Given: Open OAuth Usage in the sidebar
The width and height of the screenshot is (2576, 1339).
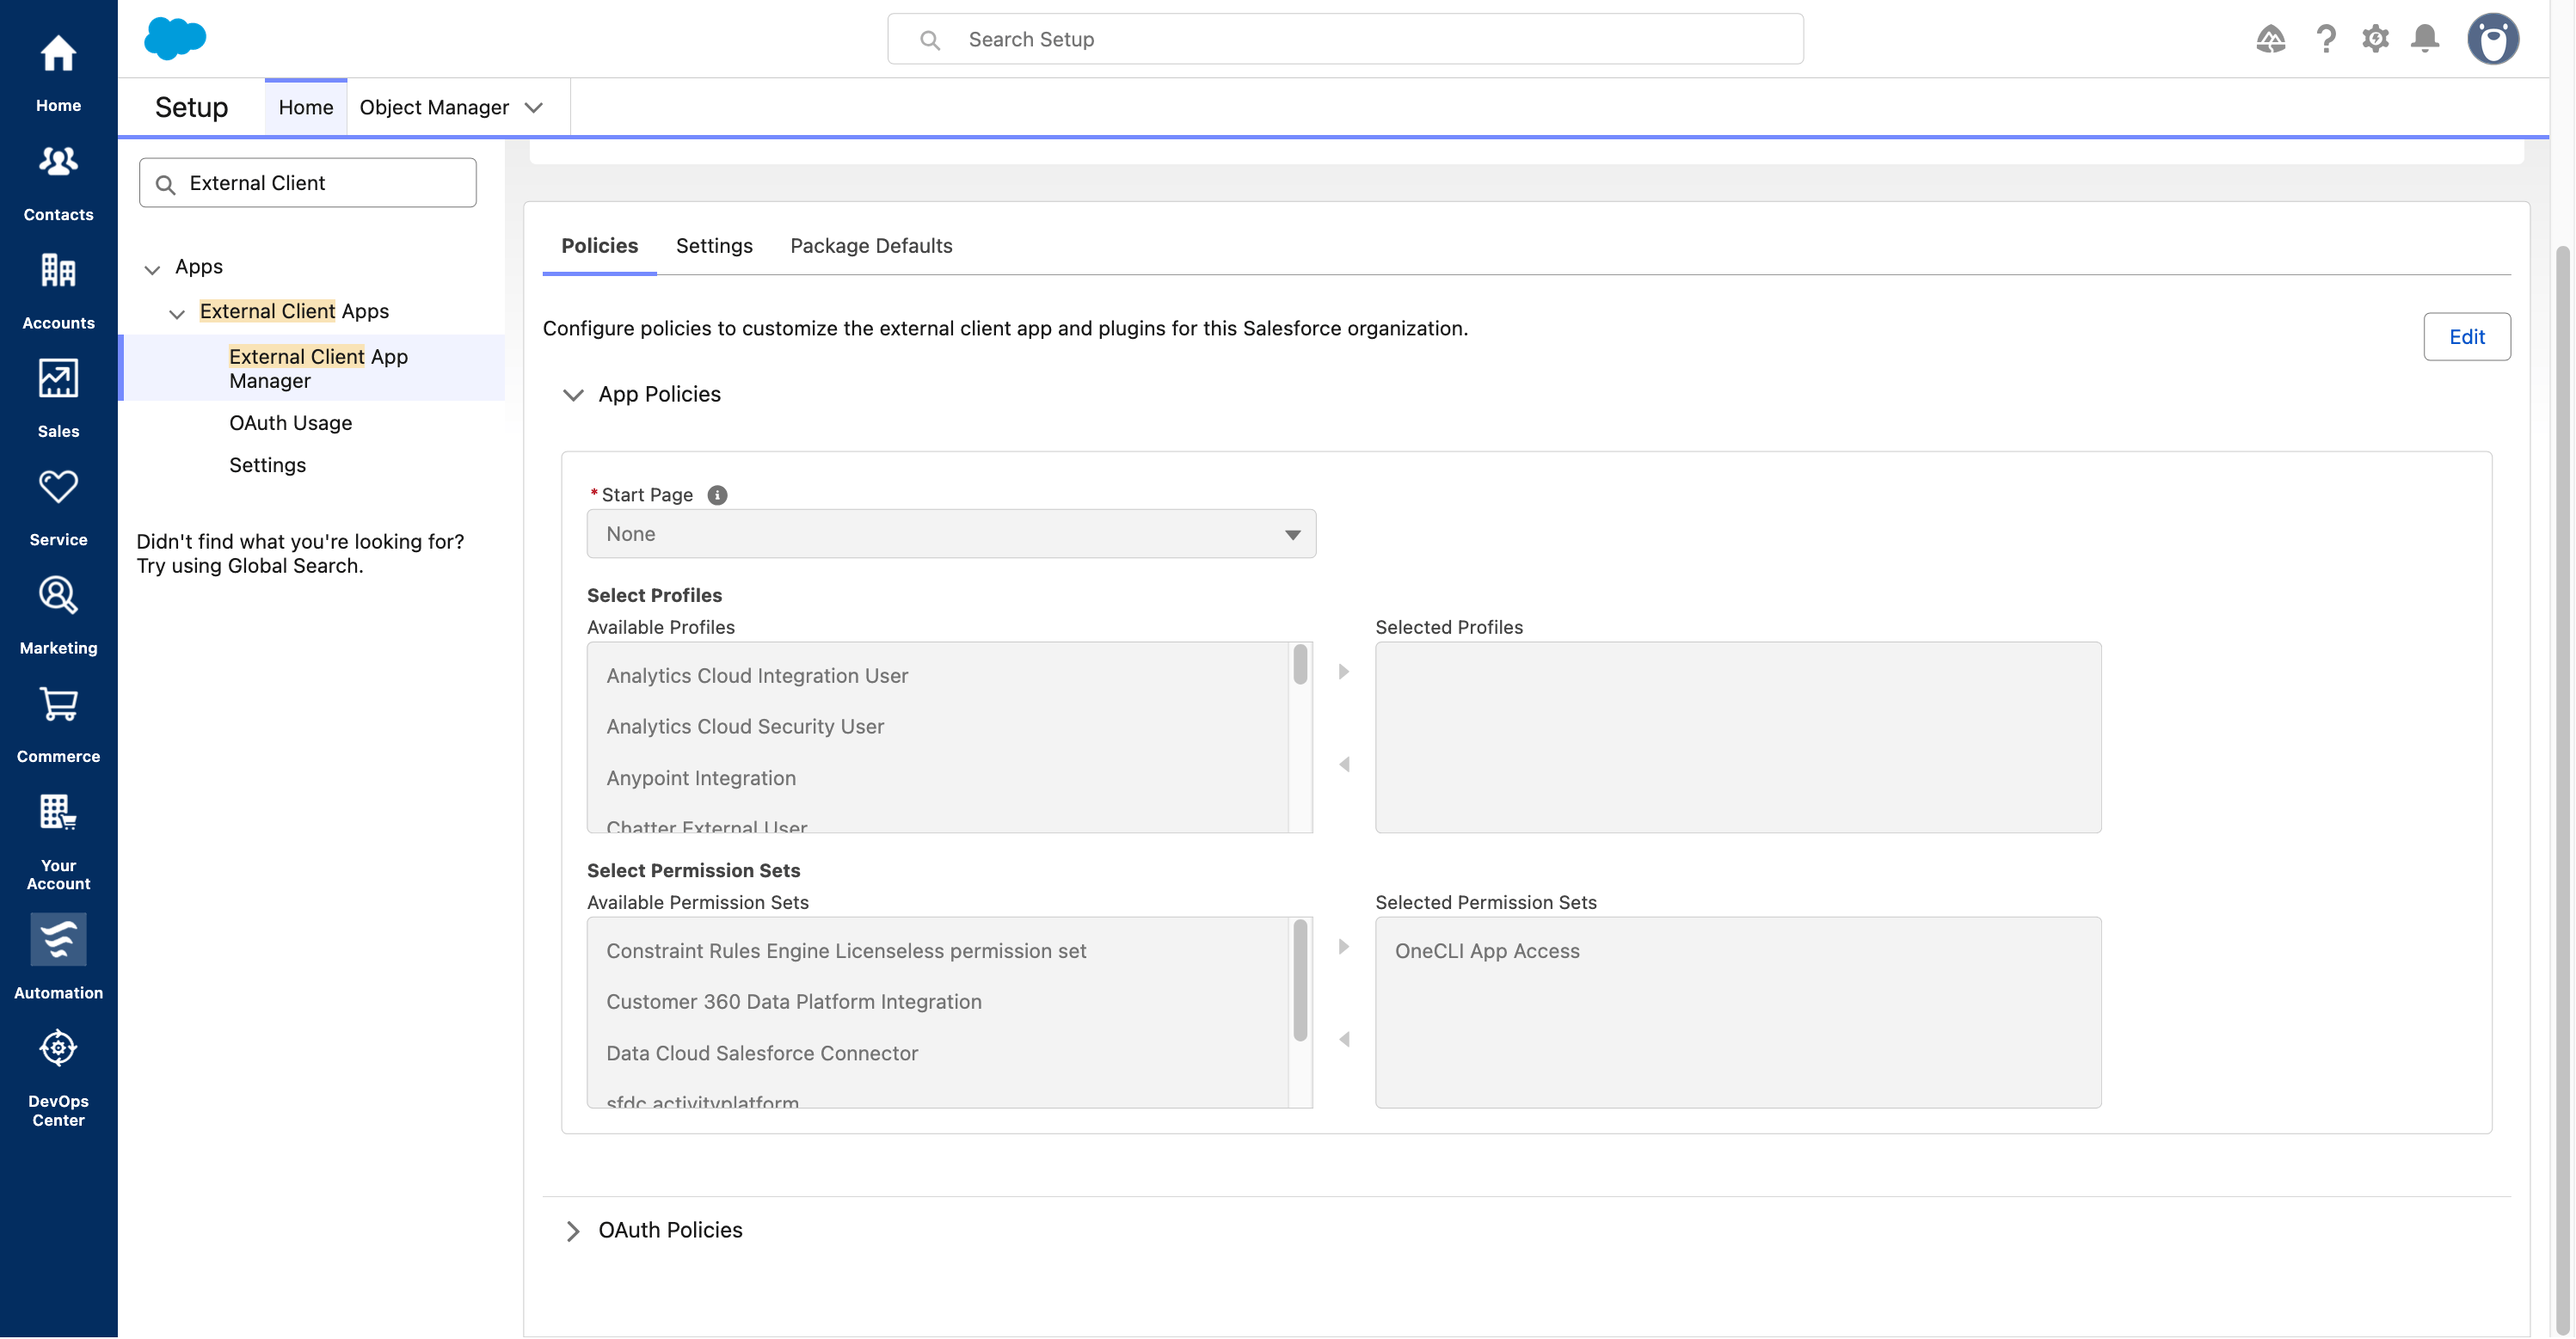Looking at the screenshot, I should [x=290, y=423].
